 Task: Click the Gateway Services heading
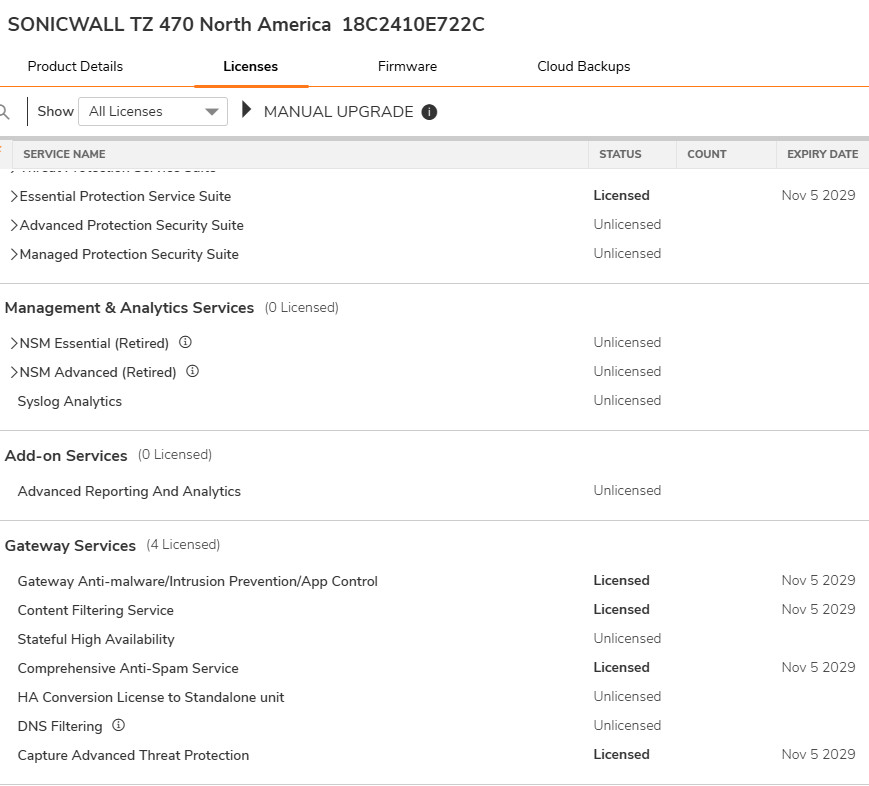(70, 546)
